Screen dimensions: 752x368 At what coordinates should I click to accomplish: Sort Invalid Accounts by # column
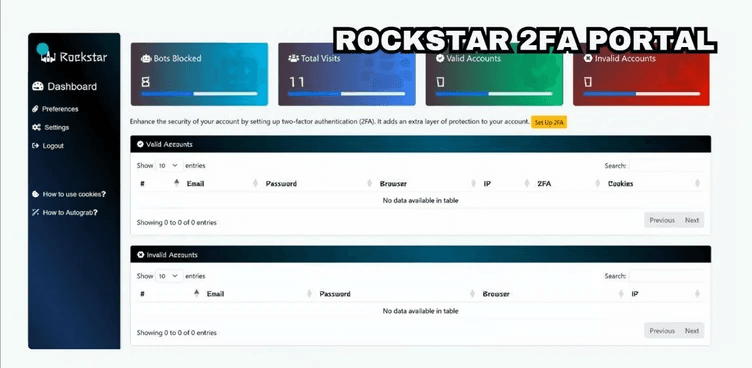169,294
